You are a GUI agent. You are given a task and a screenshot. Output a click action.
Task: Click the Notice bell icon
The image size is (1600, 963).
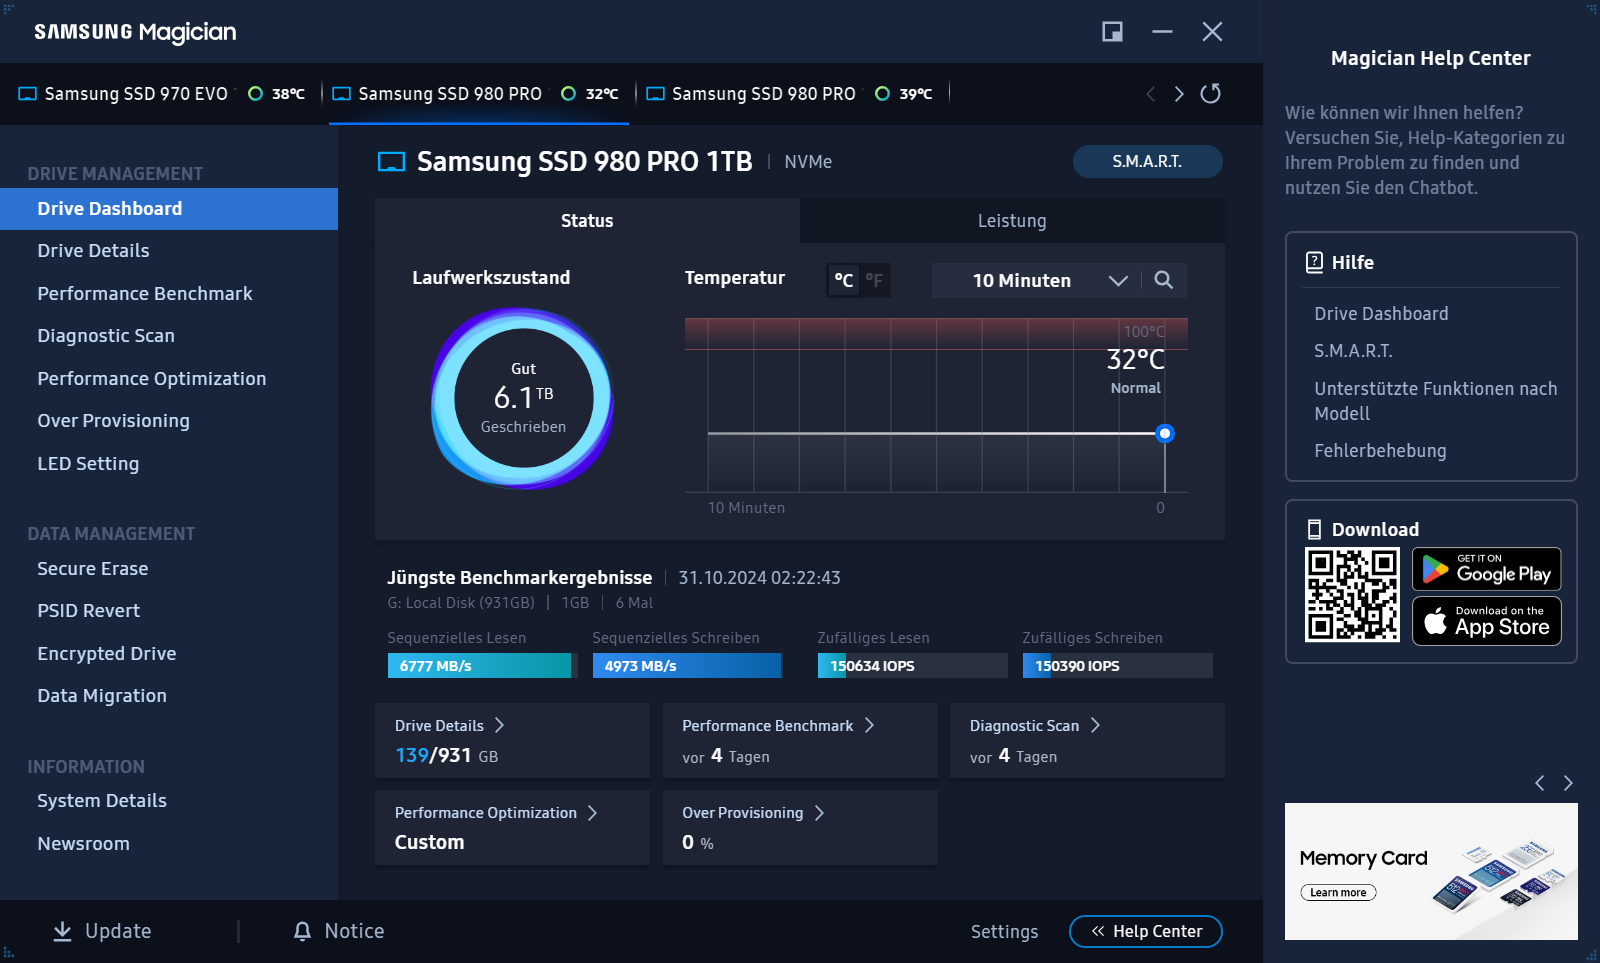[x=302, y=931]
